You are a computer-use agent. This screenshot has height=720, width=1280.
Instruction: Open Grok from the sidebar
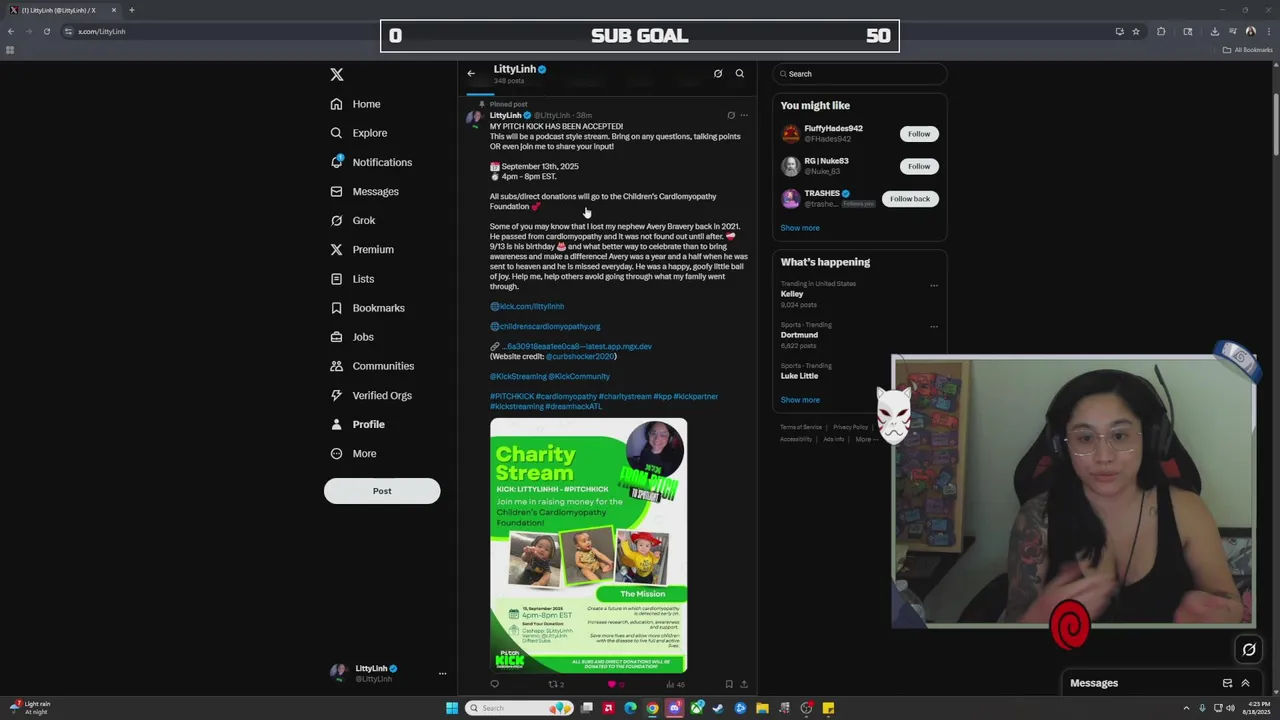(353, 220)
